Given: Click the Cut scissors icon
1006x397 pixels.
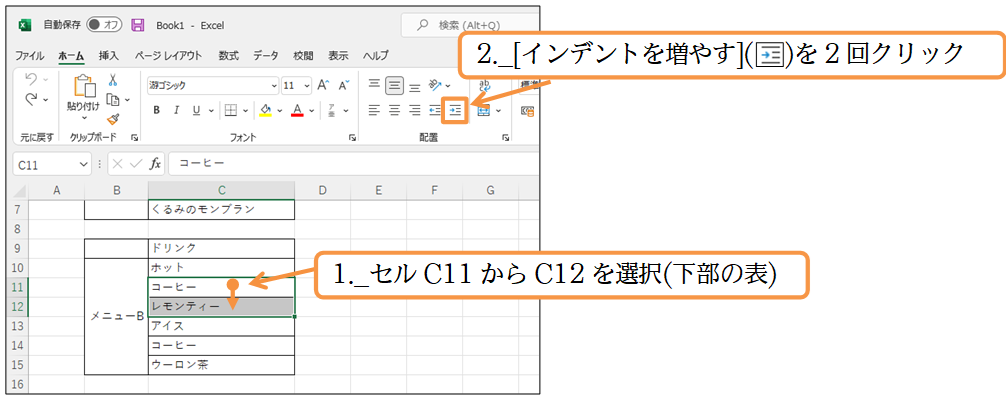Looking at the screenshot, I should [113, 80].
